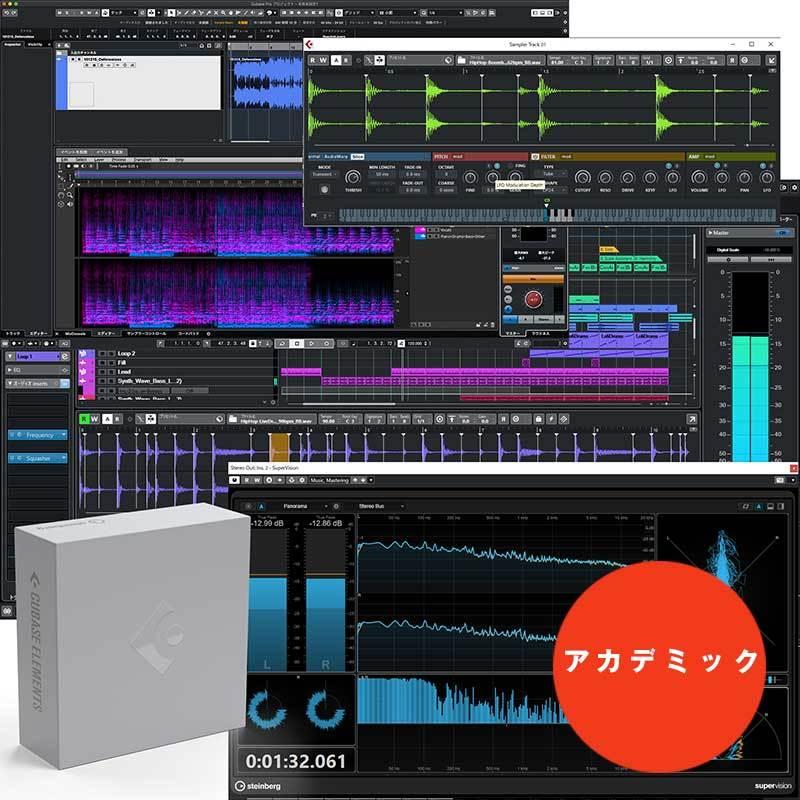The height and width of the screenshot is (800, 800).
Task: Click the THRESH knob
Action: coord(353,178)
